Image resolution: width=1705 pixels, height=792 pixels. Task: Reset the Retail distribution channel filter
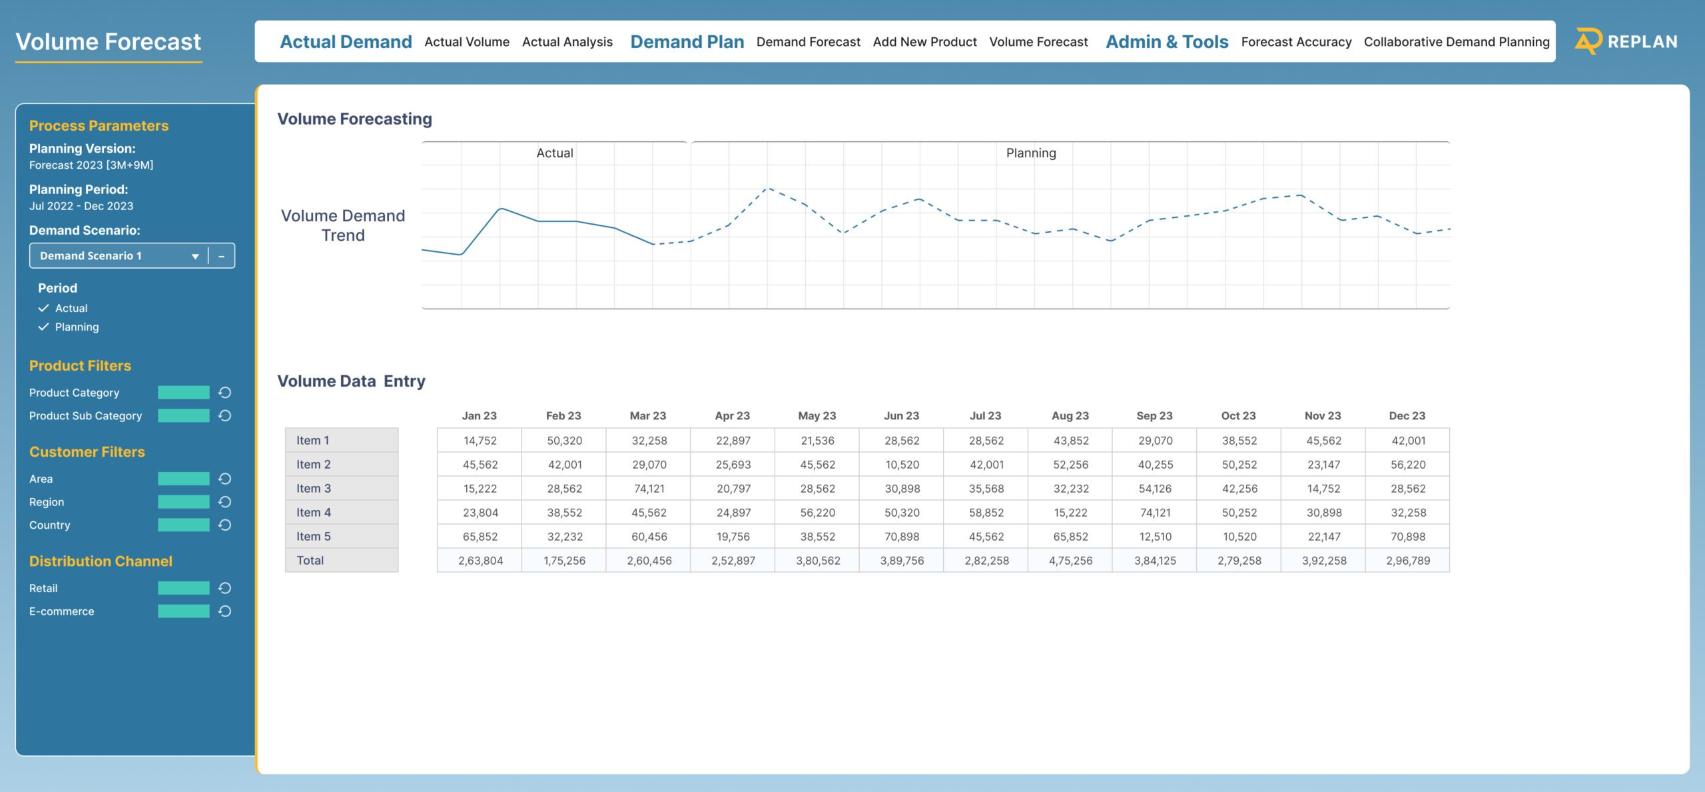[x=225, y=588]
